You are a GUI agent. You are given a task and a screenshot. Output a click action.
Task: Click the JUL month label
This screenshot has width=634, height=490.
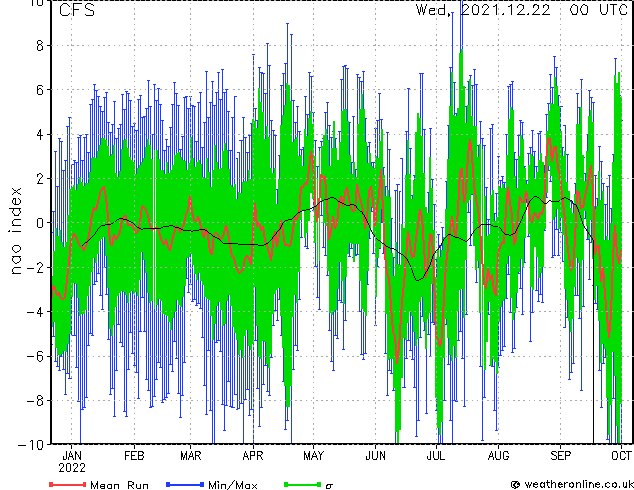436,456
